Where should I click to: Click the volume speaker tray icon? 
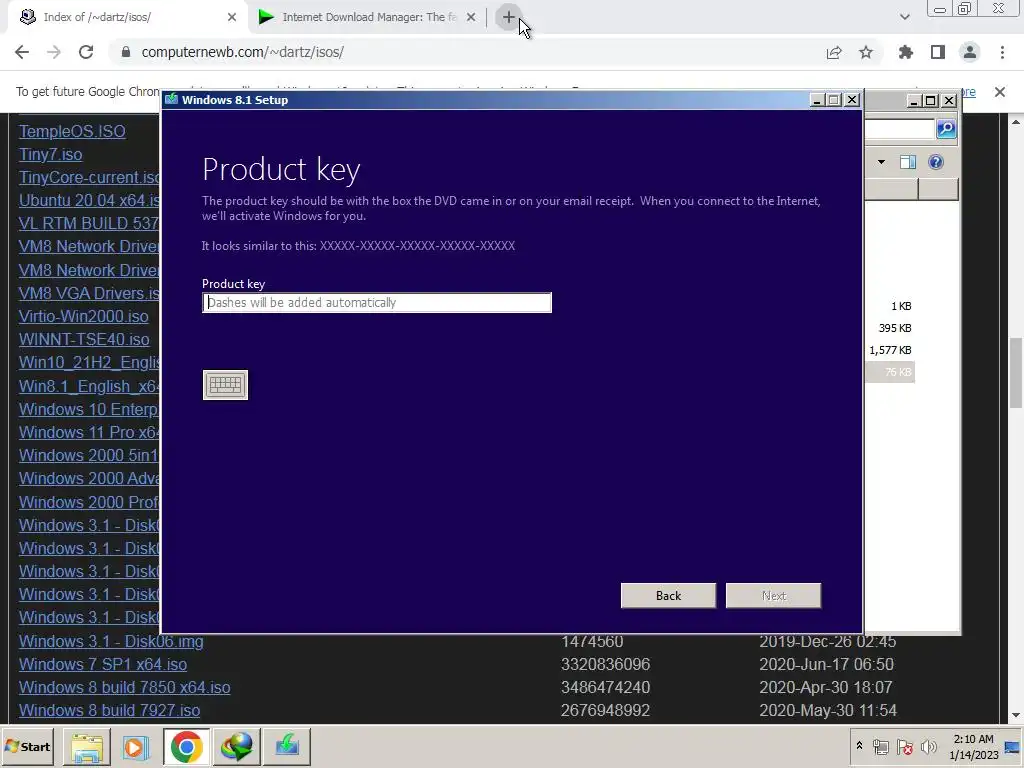coord(928,747)
